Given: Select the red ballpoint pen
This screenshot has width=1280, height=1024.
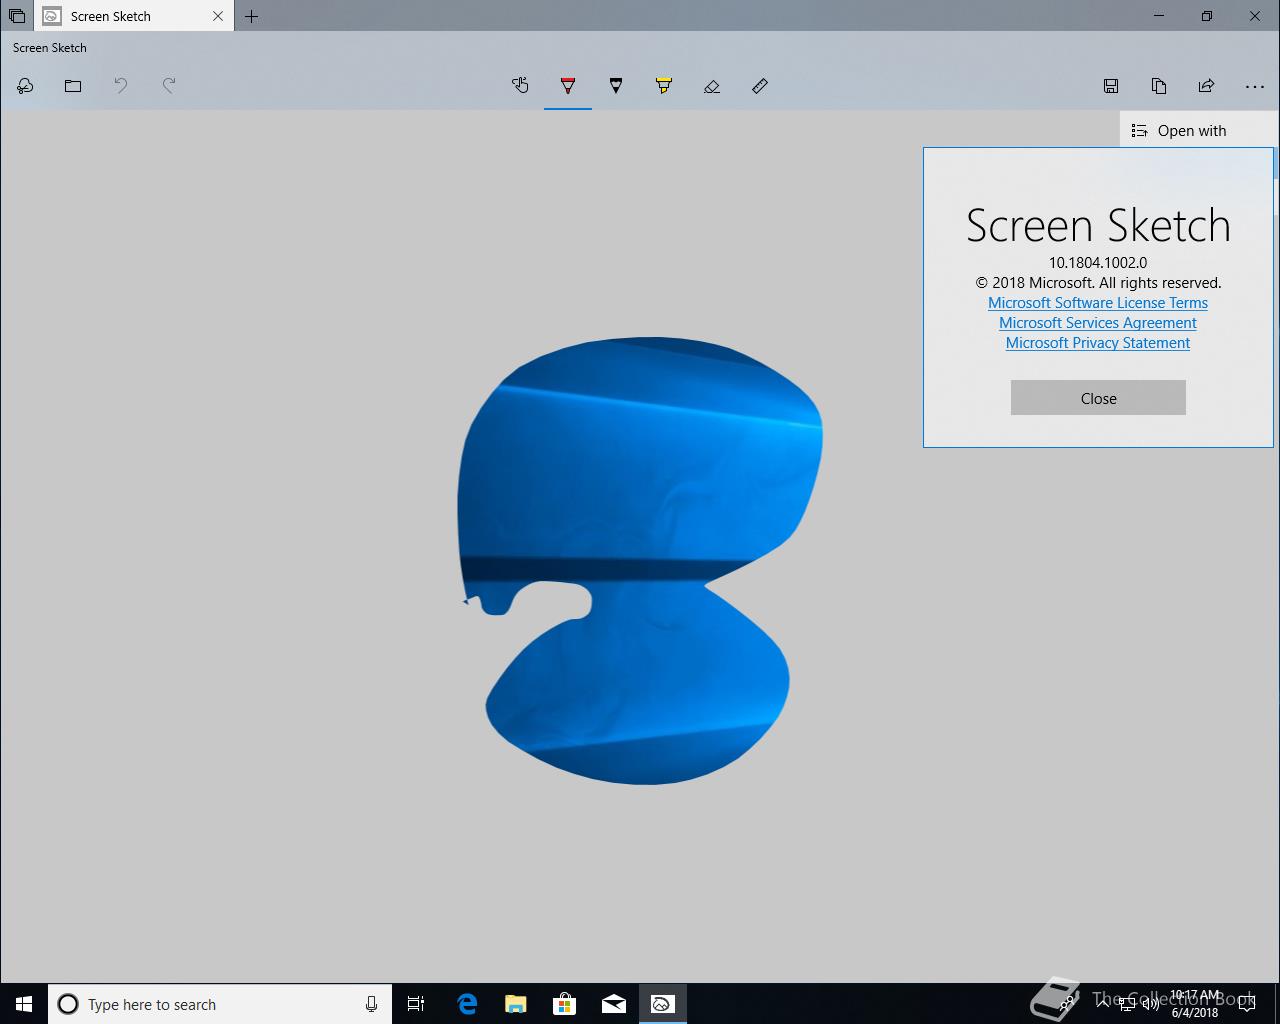Looking at the screenshot, I should point(568,86).
